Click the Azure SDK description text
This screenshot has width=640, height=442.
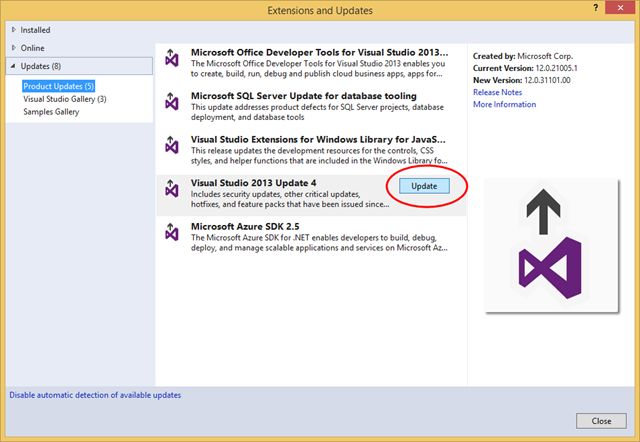319,243
